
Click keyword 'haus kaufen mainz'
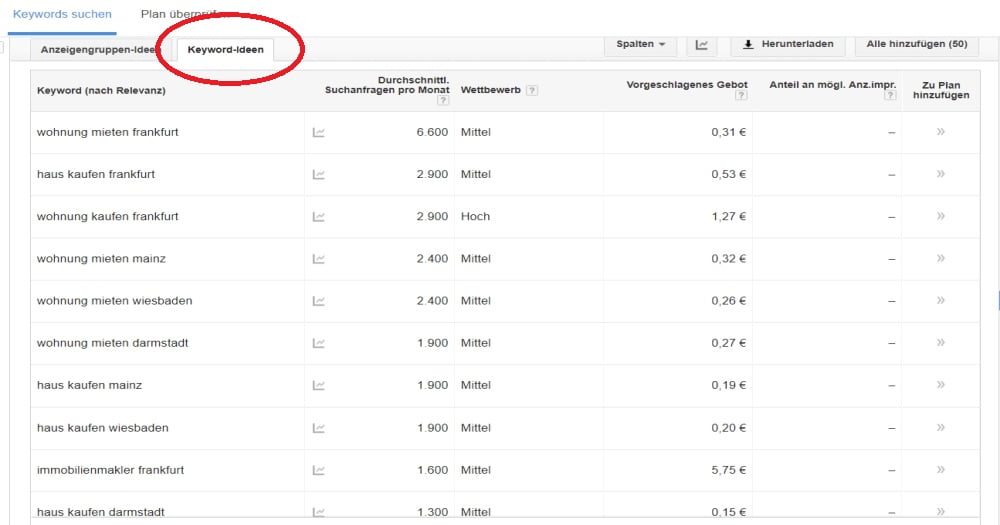pos(89,385)
